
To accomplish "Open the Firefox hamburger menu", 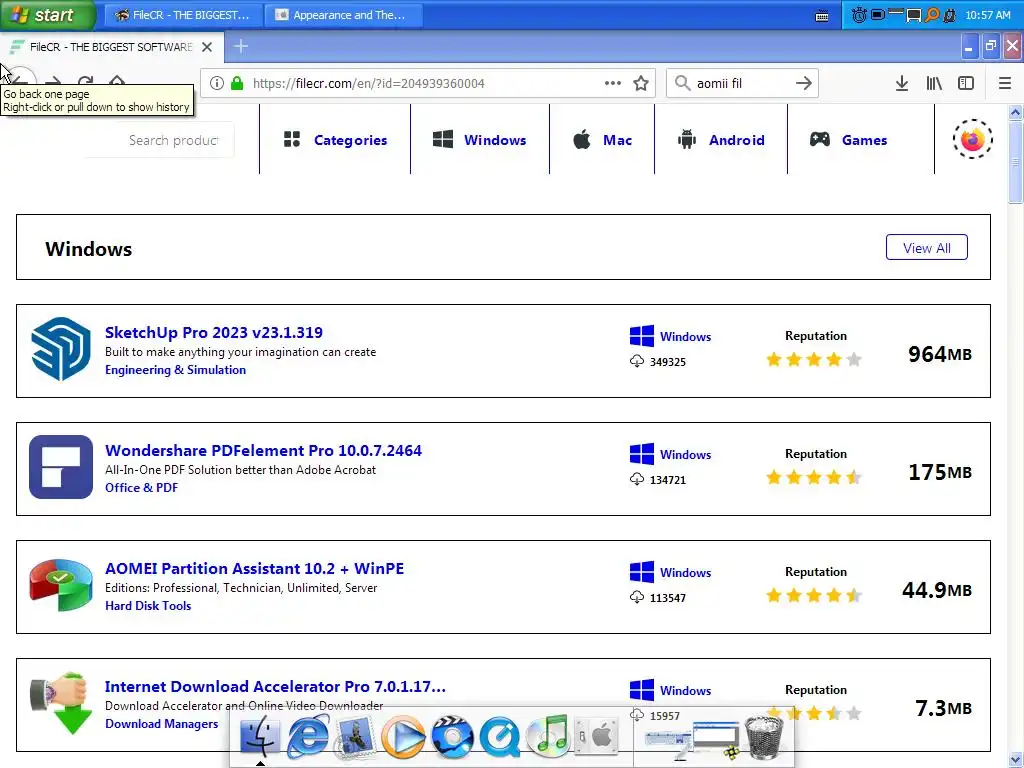I will 1004,83.
